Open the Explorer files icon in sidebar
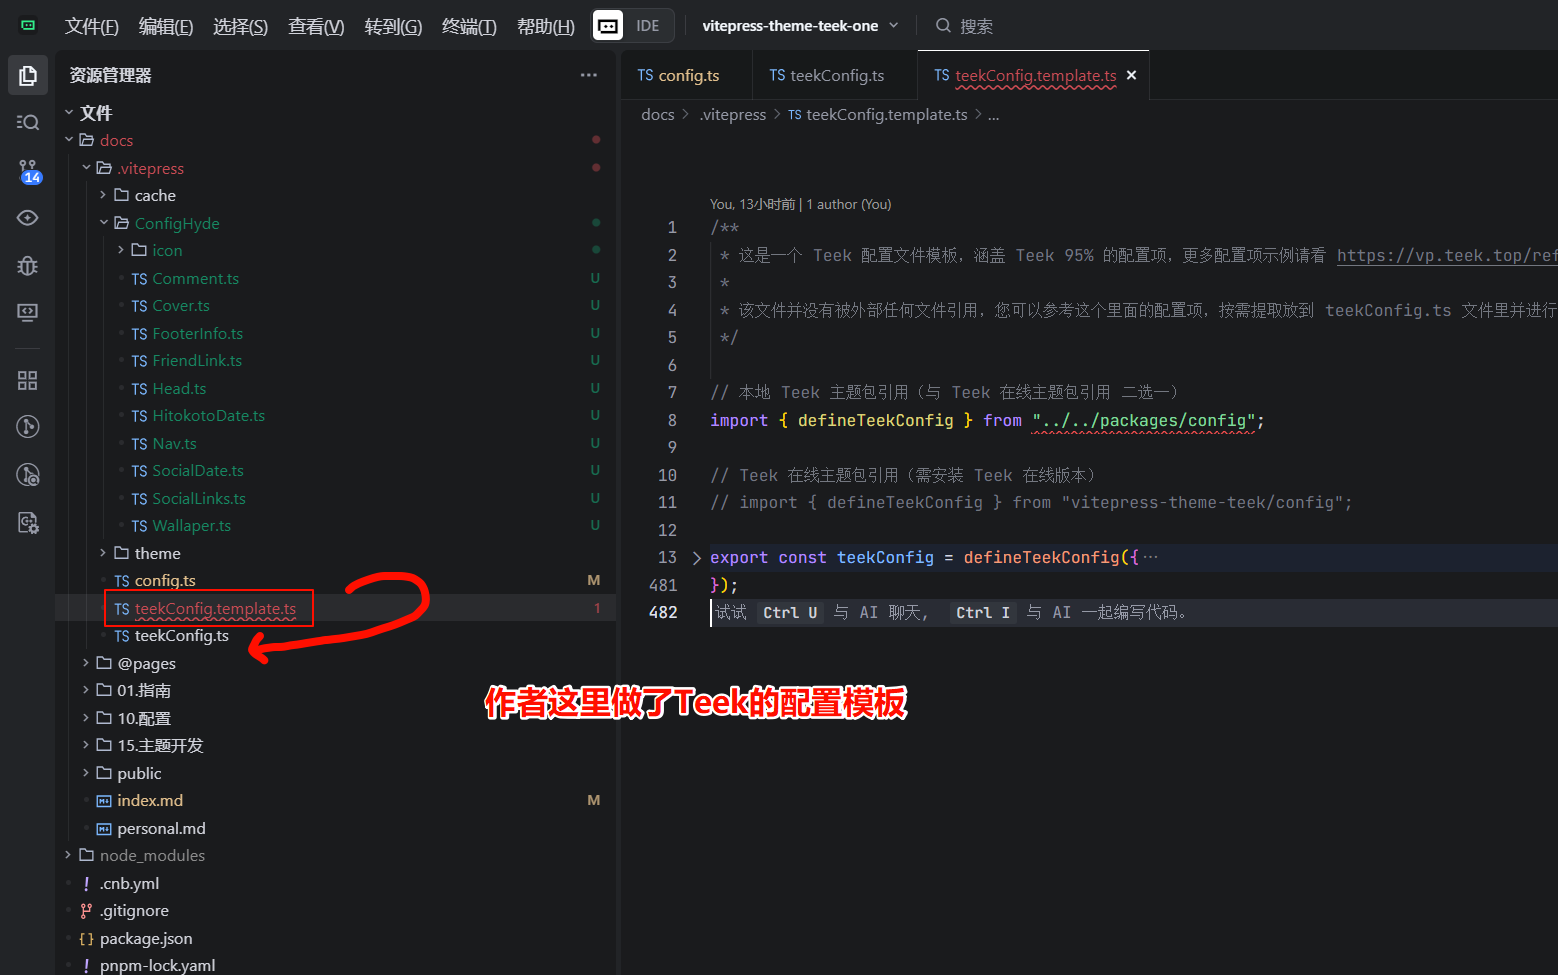This screenshot has width=1558, height=975. (x=28, y=76)
